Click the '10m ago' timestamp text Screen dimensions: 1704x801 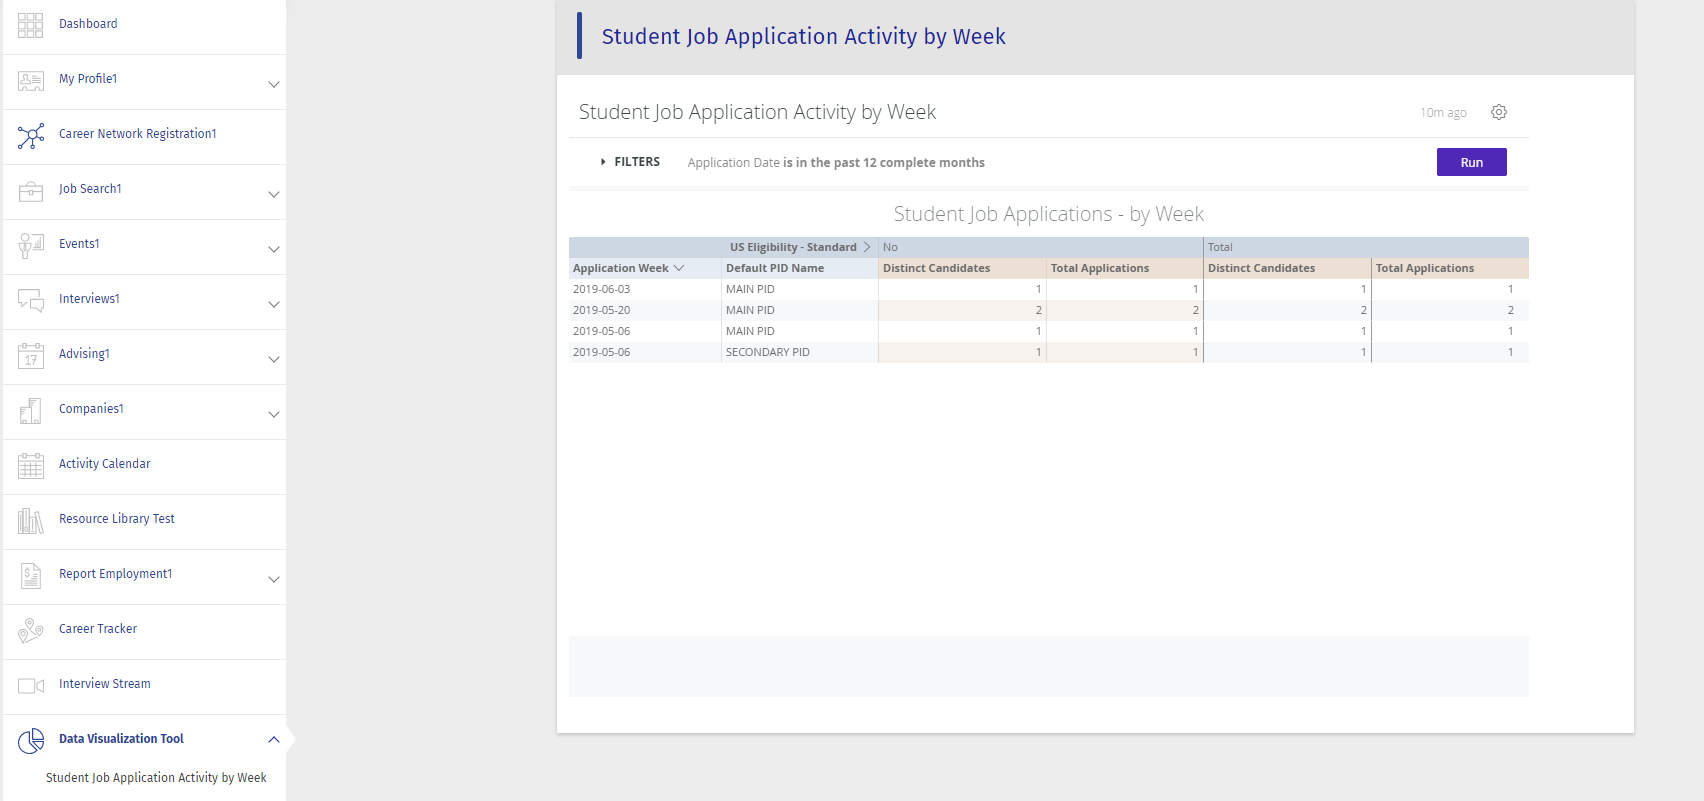tap(1443, 113)
